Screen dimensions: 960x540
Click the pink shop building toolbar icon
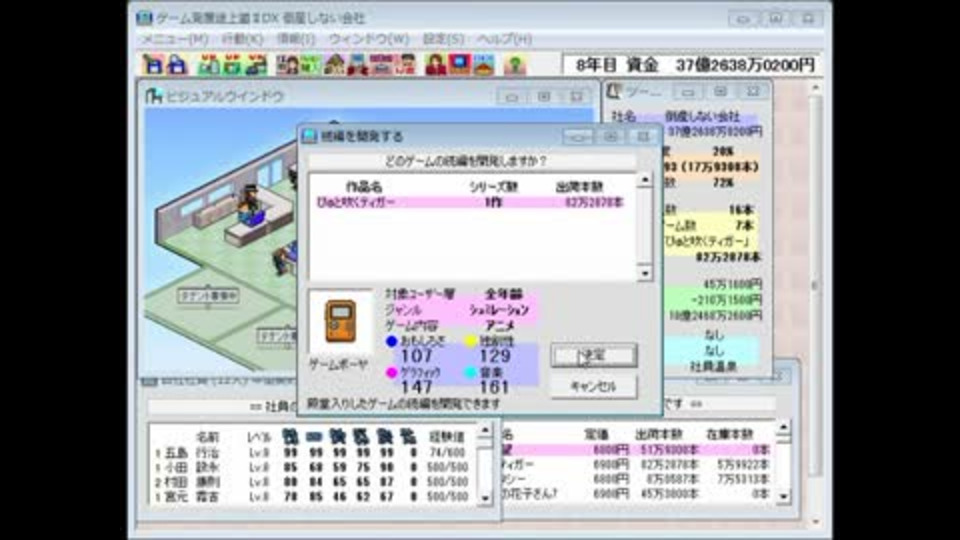pos(380,64)
